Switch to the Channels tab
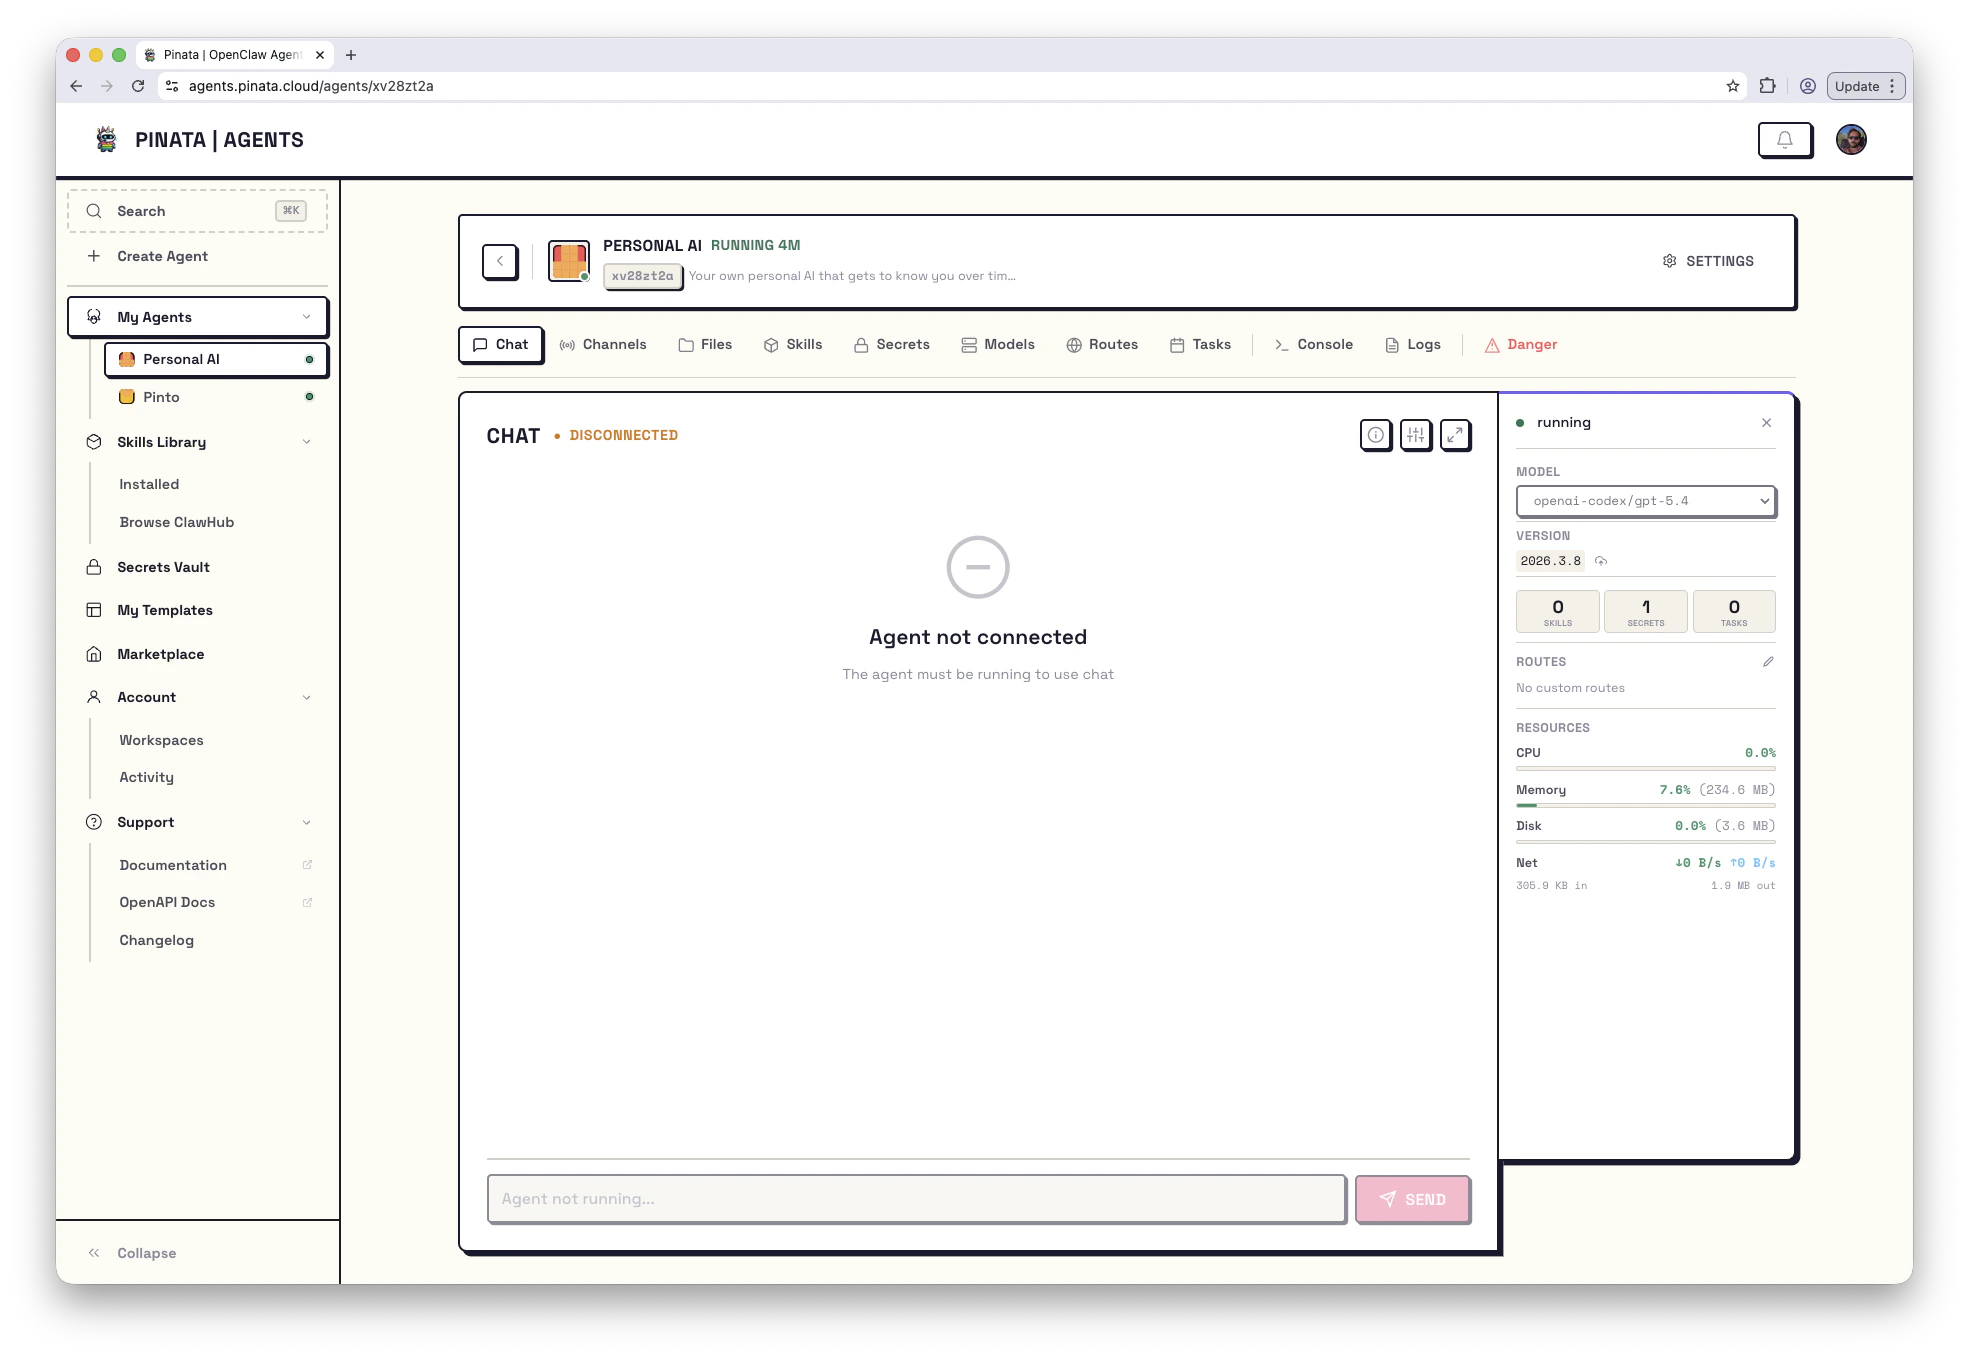Viewport: 1969px width, 1358px height. pyautogui.click(x=603, y=345)
